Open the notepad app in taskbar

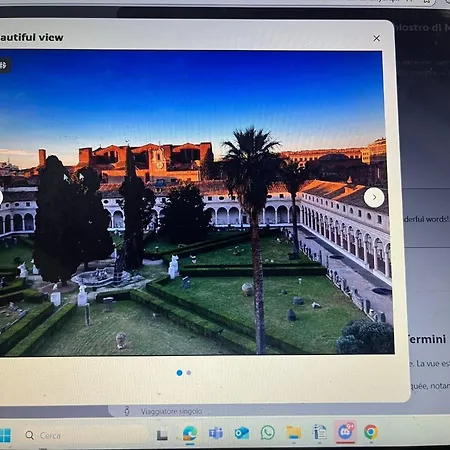pos(320,432)
